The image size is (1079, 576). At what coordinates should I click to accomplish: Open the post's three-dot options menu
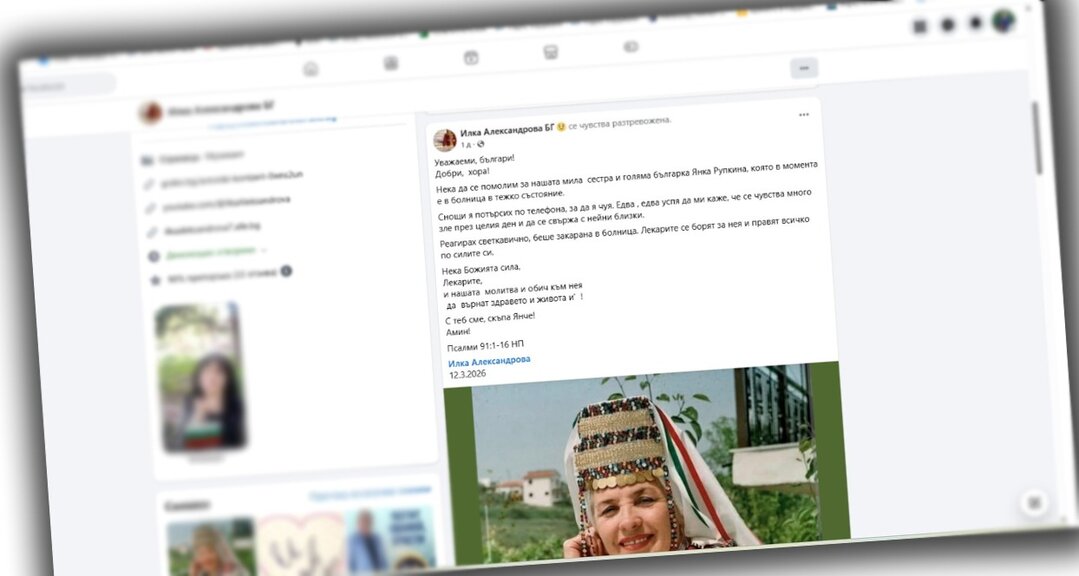(804, 115)
